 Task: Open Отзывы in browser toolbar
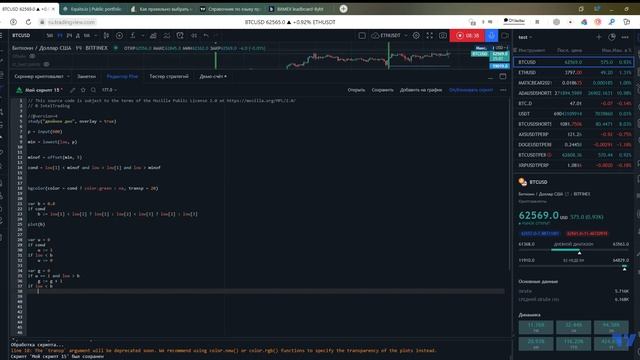click(x=514, y=20)
